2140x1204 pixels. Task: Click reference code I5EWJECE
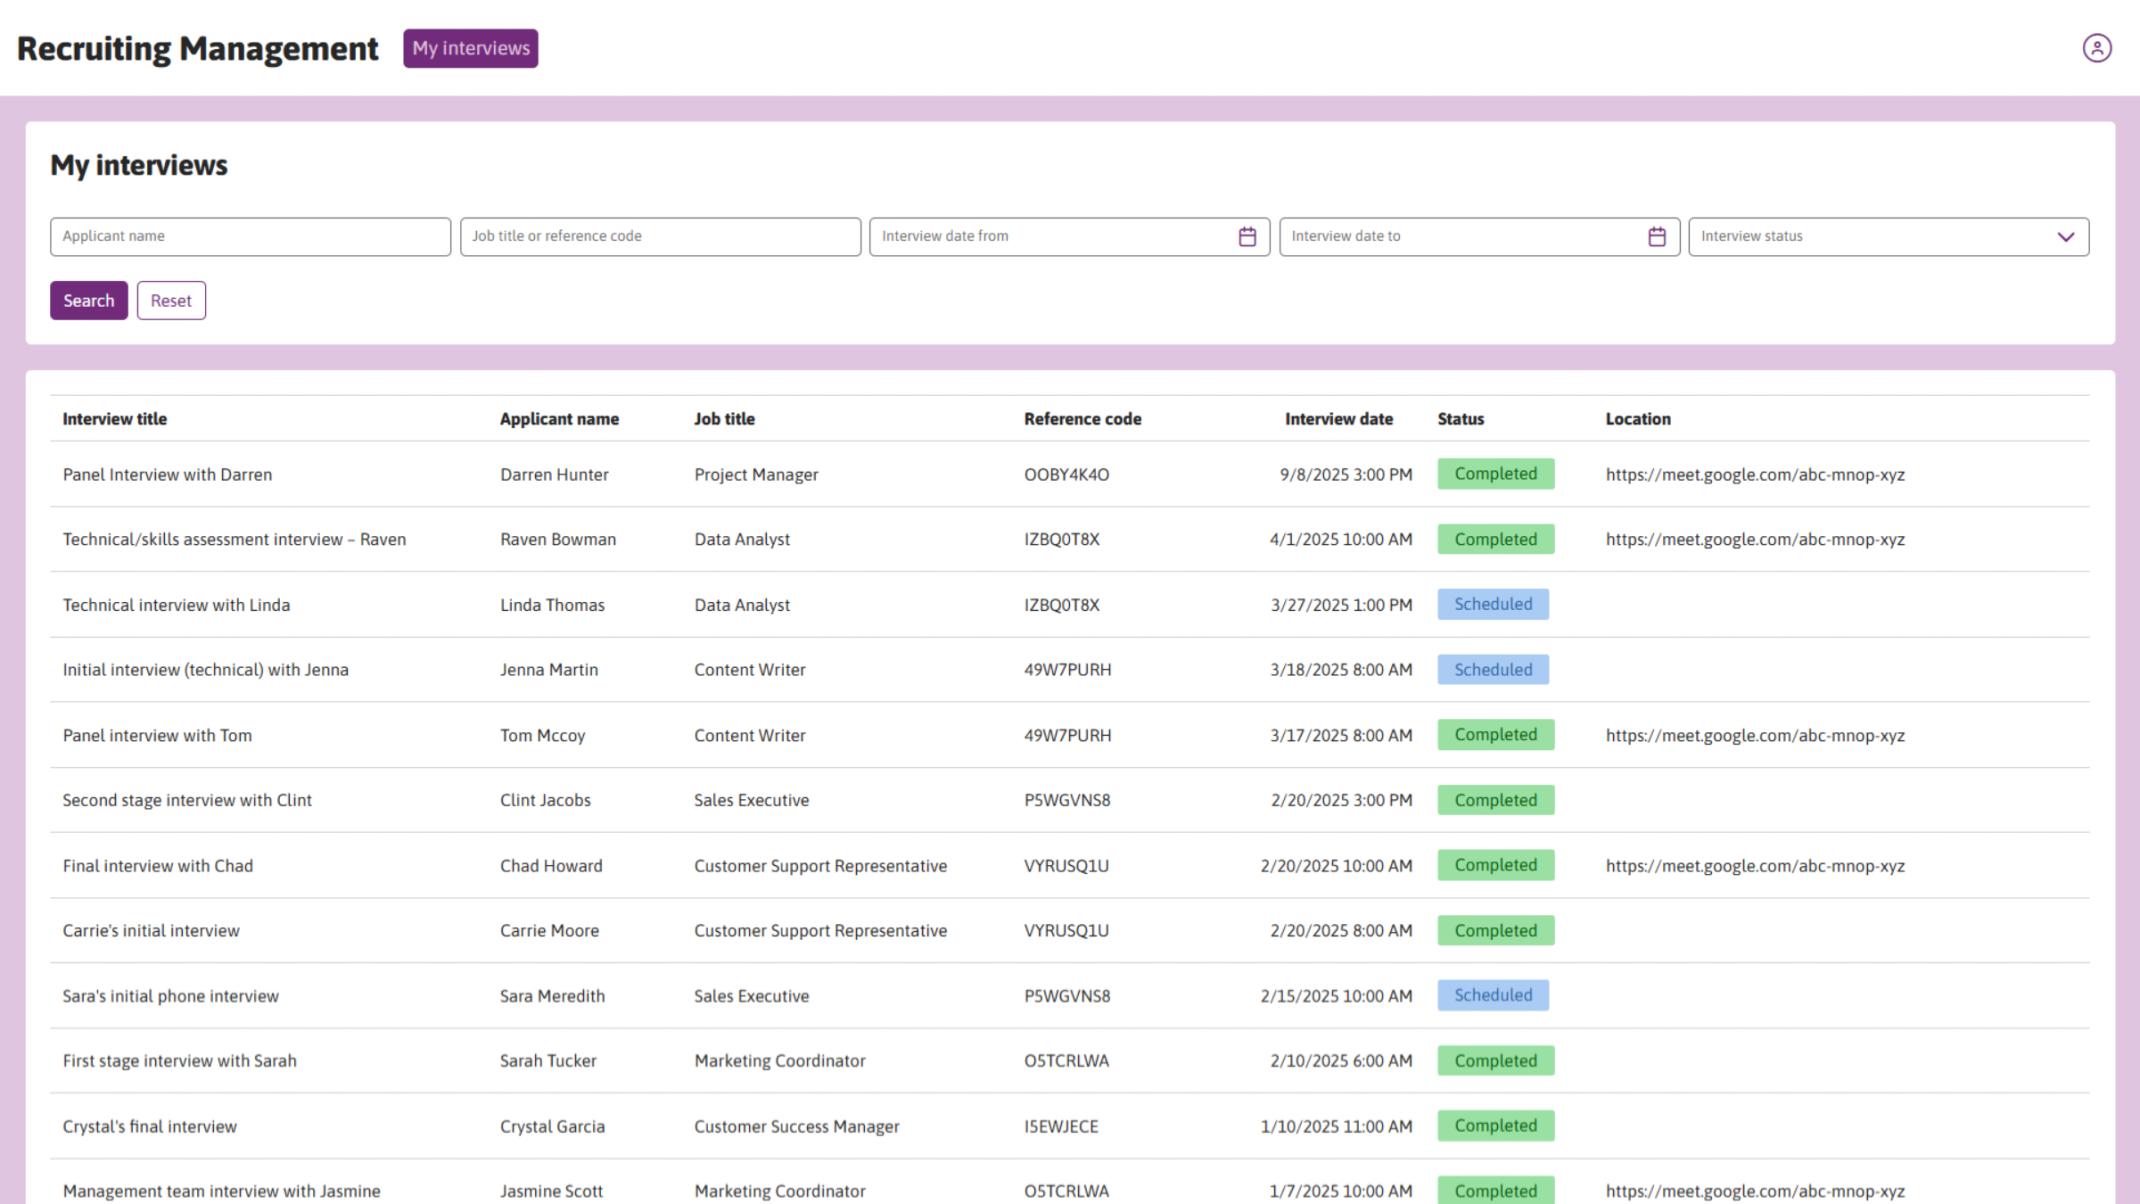click(1061, 1127)
